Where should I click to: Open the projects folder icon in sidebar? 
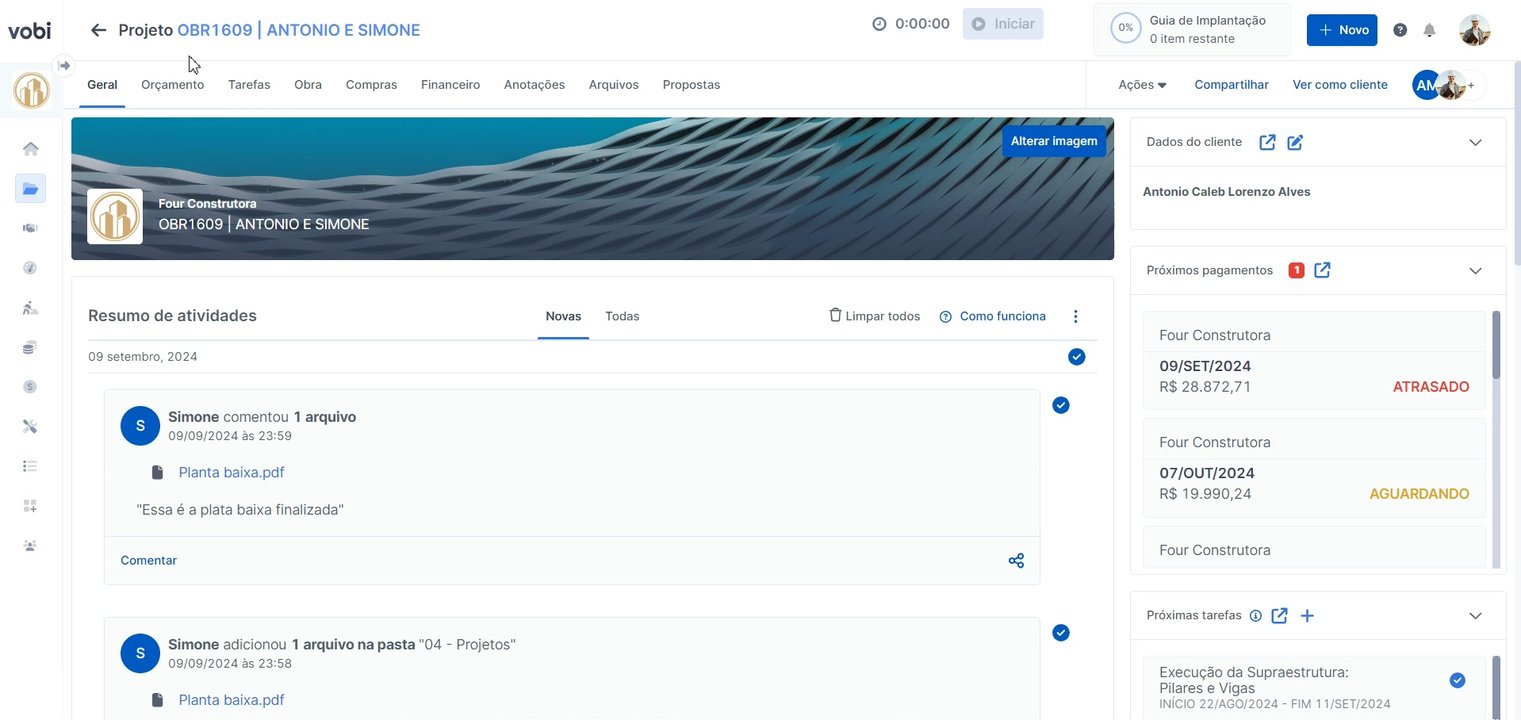(x=31, y=188)
